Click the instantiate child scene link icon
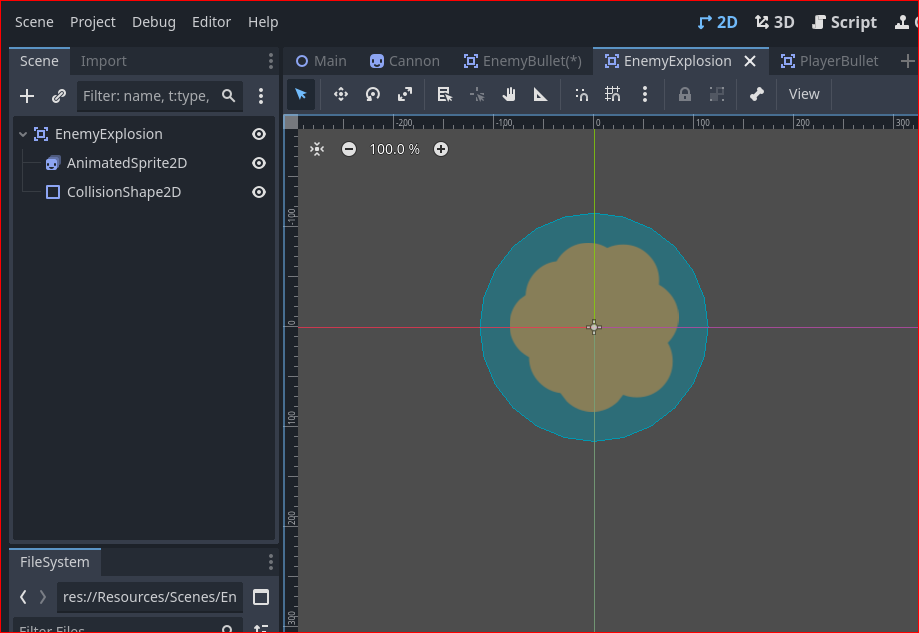Image resolution: width=919 pixels, height=633 pixels. pos(59,96)
